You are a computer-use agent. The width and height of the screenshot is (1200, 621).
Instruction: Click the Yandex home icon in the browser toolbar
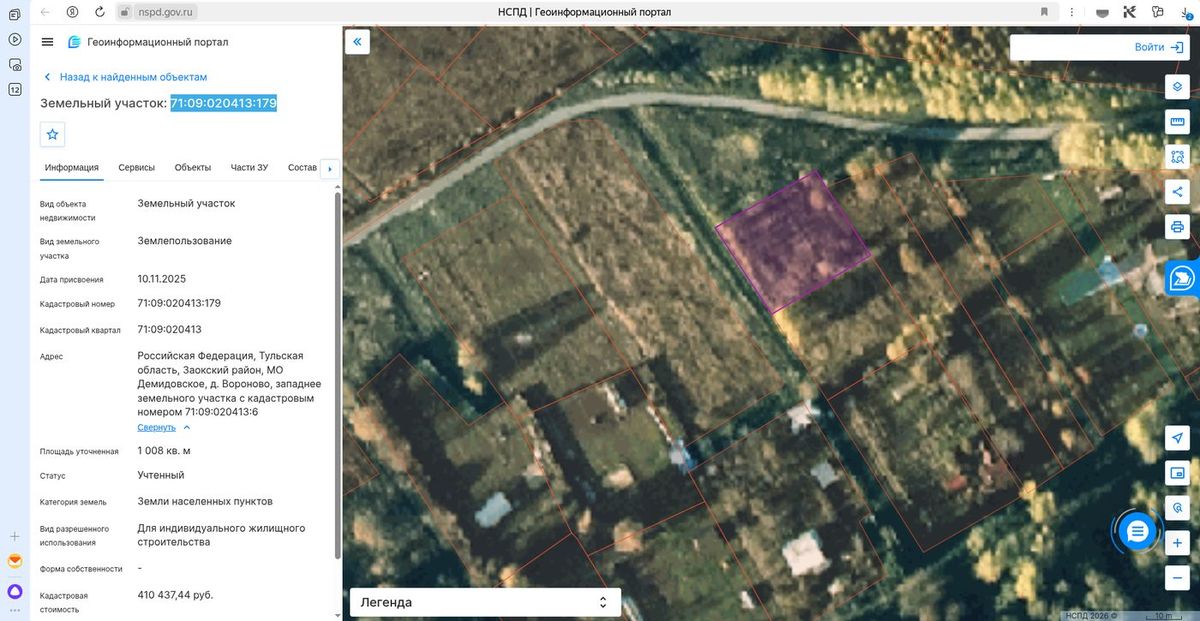[73, 12]
